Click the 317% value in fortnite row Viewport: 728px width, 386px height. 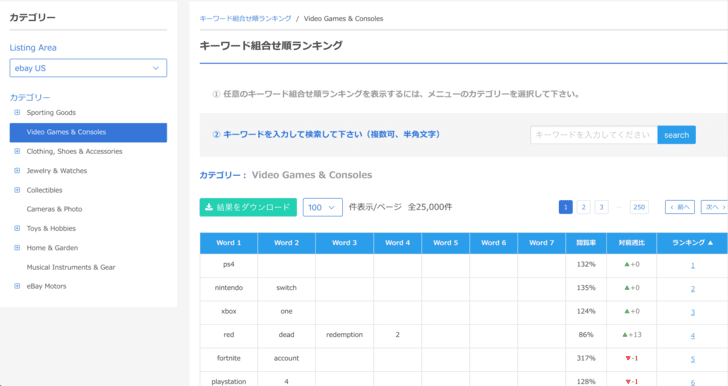(x=586, y=358)
